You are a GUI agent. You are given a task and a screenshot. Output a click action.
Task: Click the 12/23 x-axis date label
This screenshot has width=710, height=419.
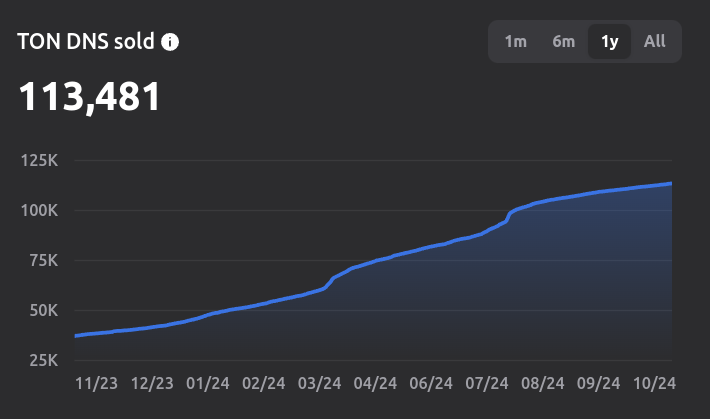coord(152,384)
